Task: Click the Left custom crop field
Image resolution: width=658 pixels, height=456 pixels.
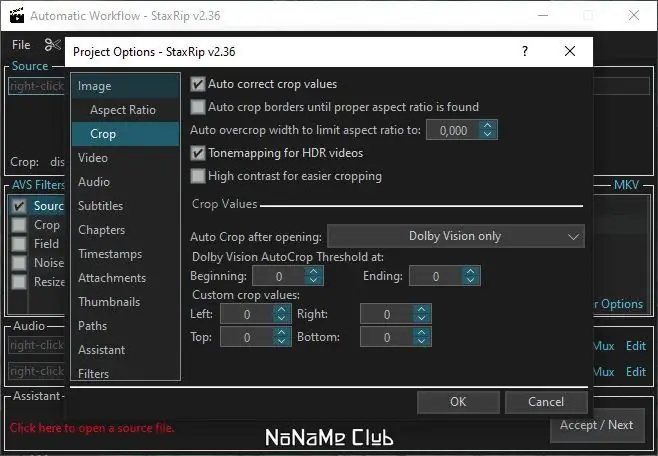Action: (x=247, y=314)
